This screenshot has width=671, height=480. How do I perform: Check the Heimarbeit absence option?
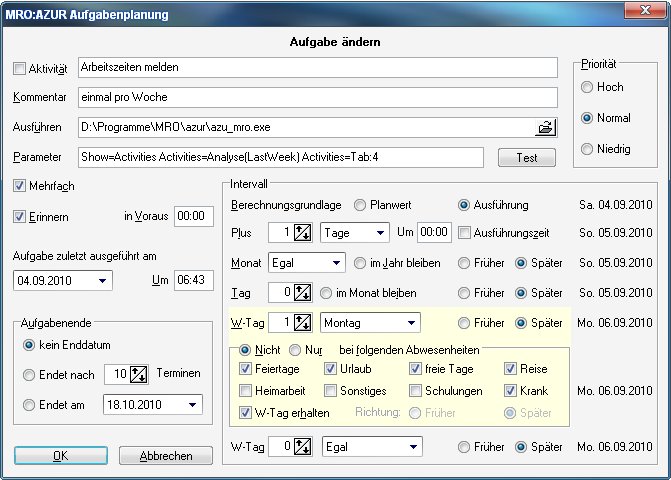(246, 391)
